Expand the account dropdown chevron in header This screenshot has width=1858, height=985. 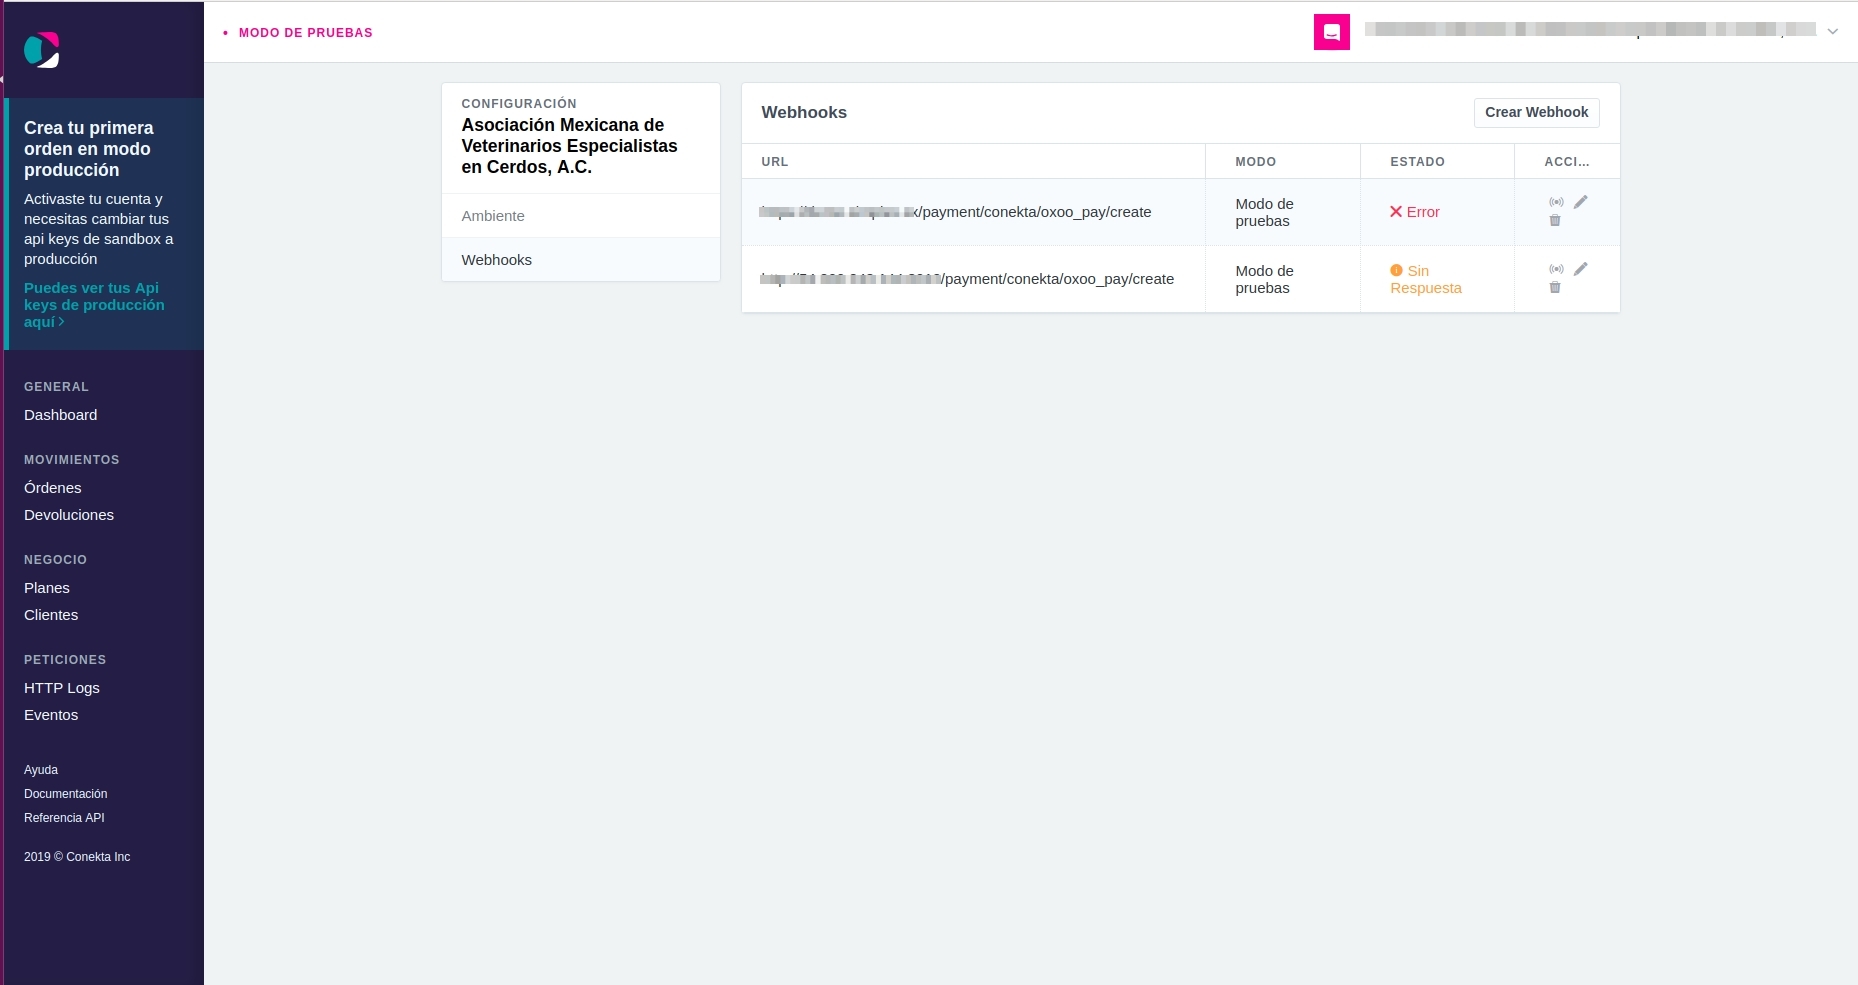point(1833,32)
